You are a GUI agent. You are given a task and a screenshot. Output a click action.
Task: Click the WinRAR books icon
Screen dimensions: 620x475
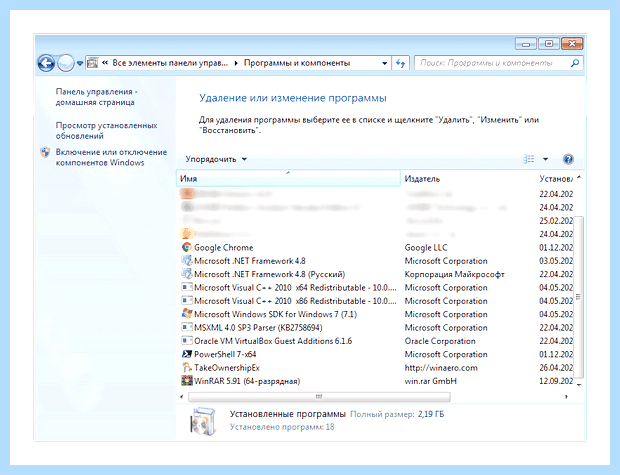click(x=187, y=381)
